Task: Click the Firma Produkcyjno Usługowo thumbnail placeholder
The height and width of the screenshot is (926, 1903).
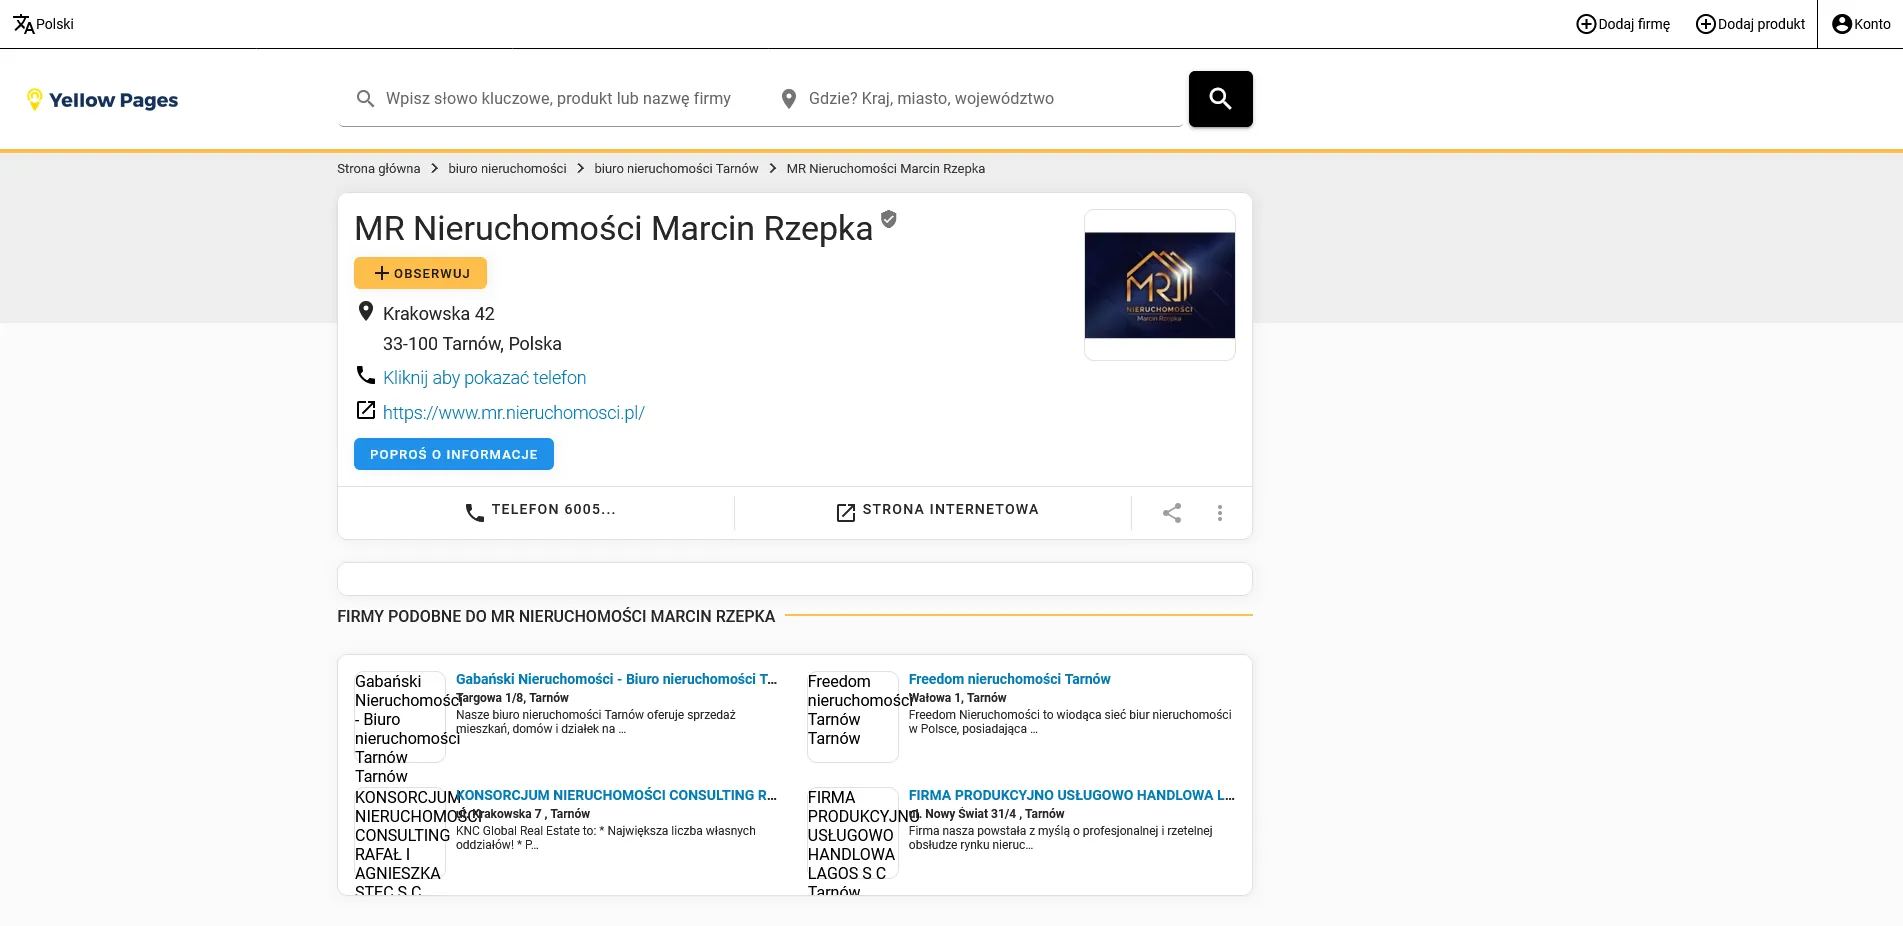Action: pyautogui.click(x=853, y=833)
